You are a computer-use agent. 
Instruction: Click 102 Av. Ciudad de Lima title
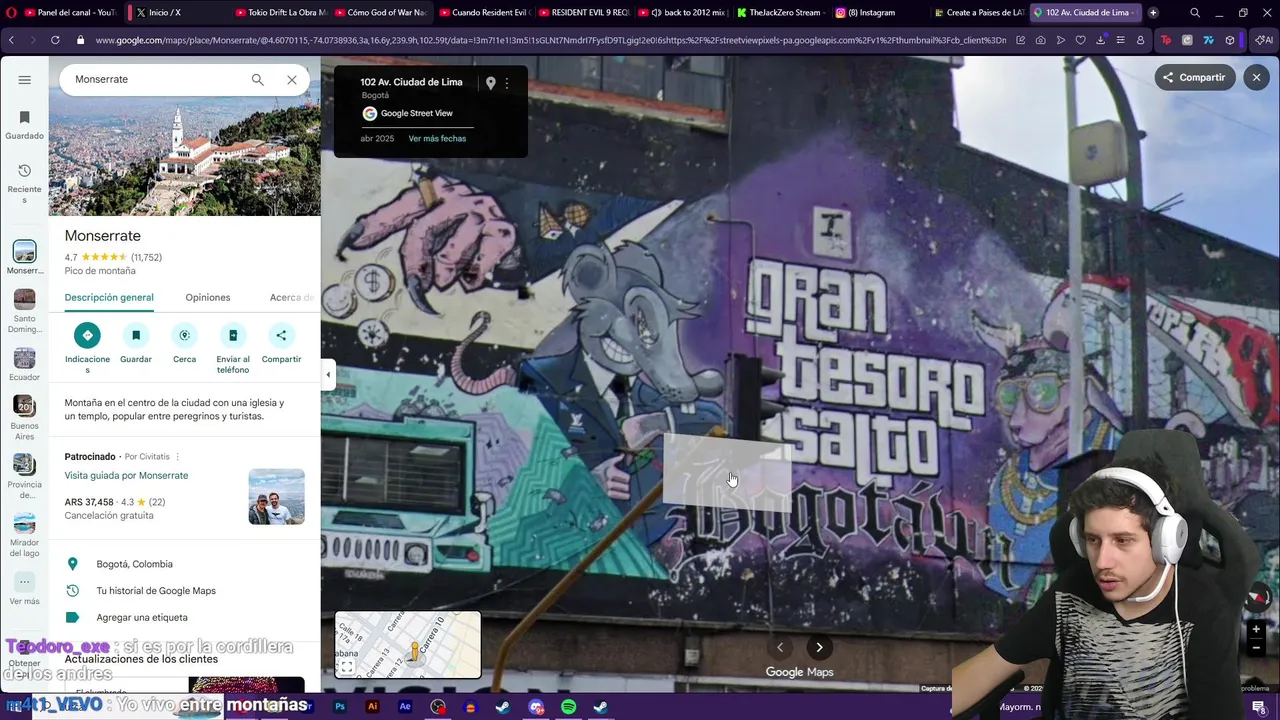click(411, 82)
